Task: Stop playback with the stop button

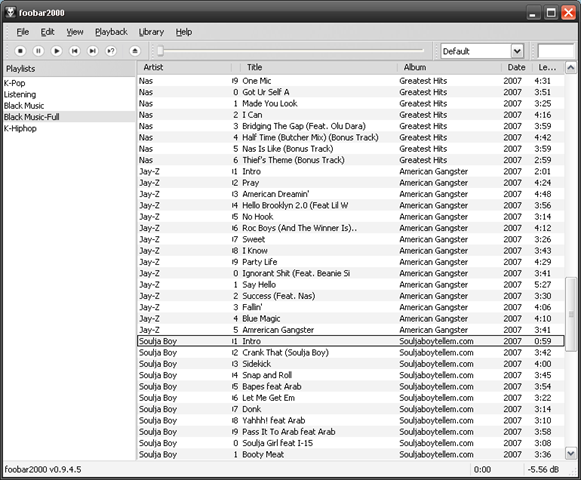Action: tap(20, 51)
